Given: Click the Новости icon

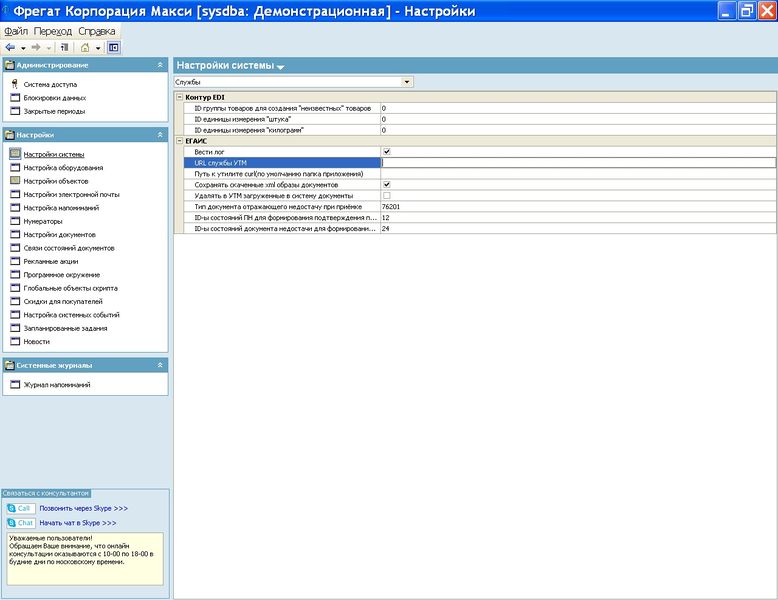Looking at the screenshot, I should coord(15,341).
